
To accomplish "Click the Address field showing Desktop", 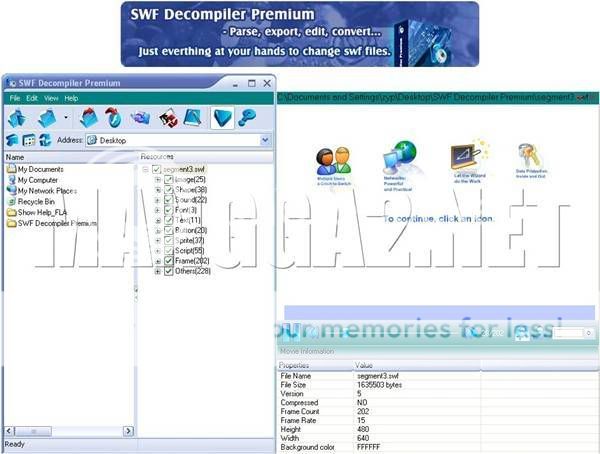I will (178, 140).
